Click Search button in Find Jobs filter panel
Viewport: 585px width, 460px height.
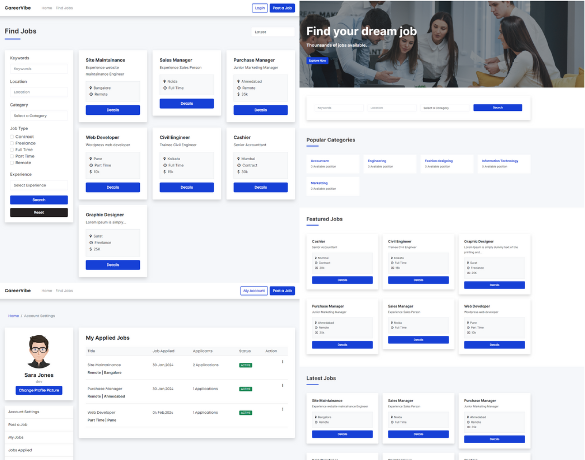pyautogui.click(x=39, y=200)
